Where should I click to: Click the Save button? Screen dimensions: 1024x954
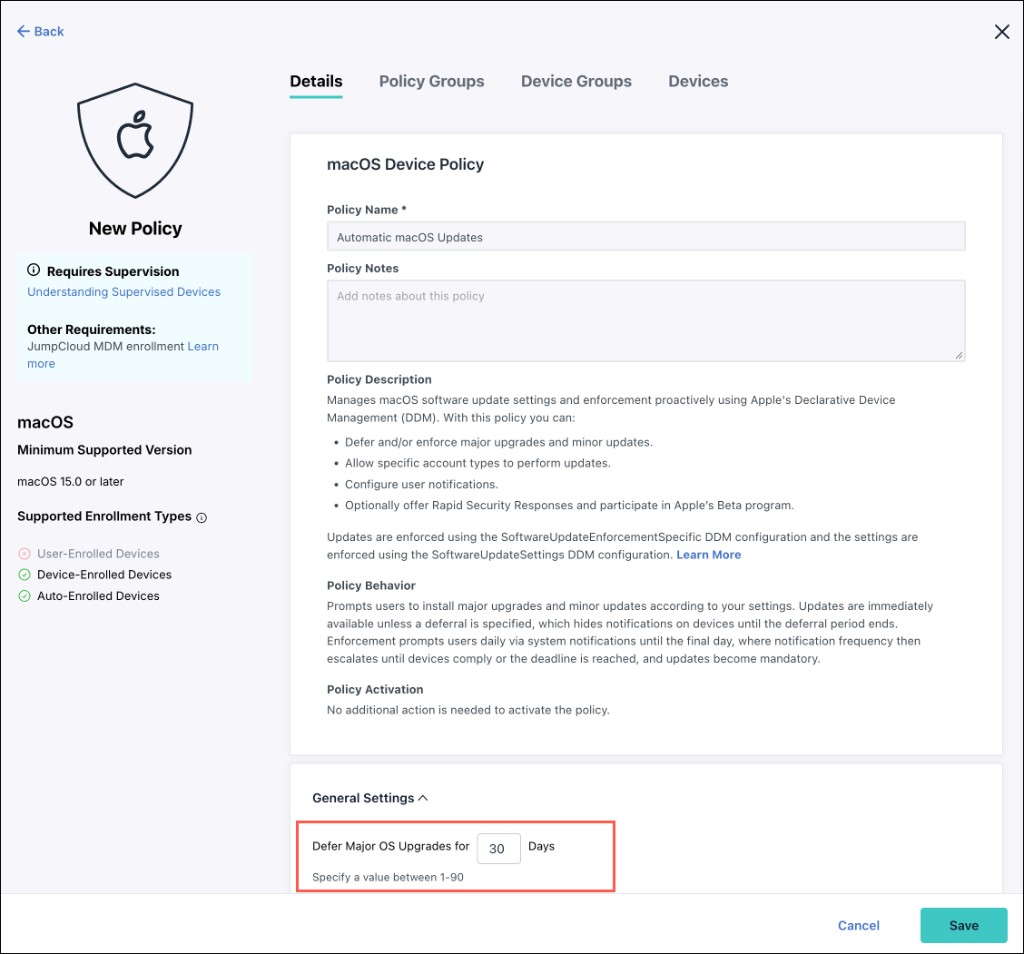(x=964, y=925)
